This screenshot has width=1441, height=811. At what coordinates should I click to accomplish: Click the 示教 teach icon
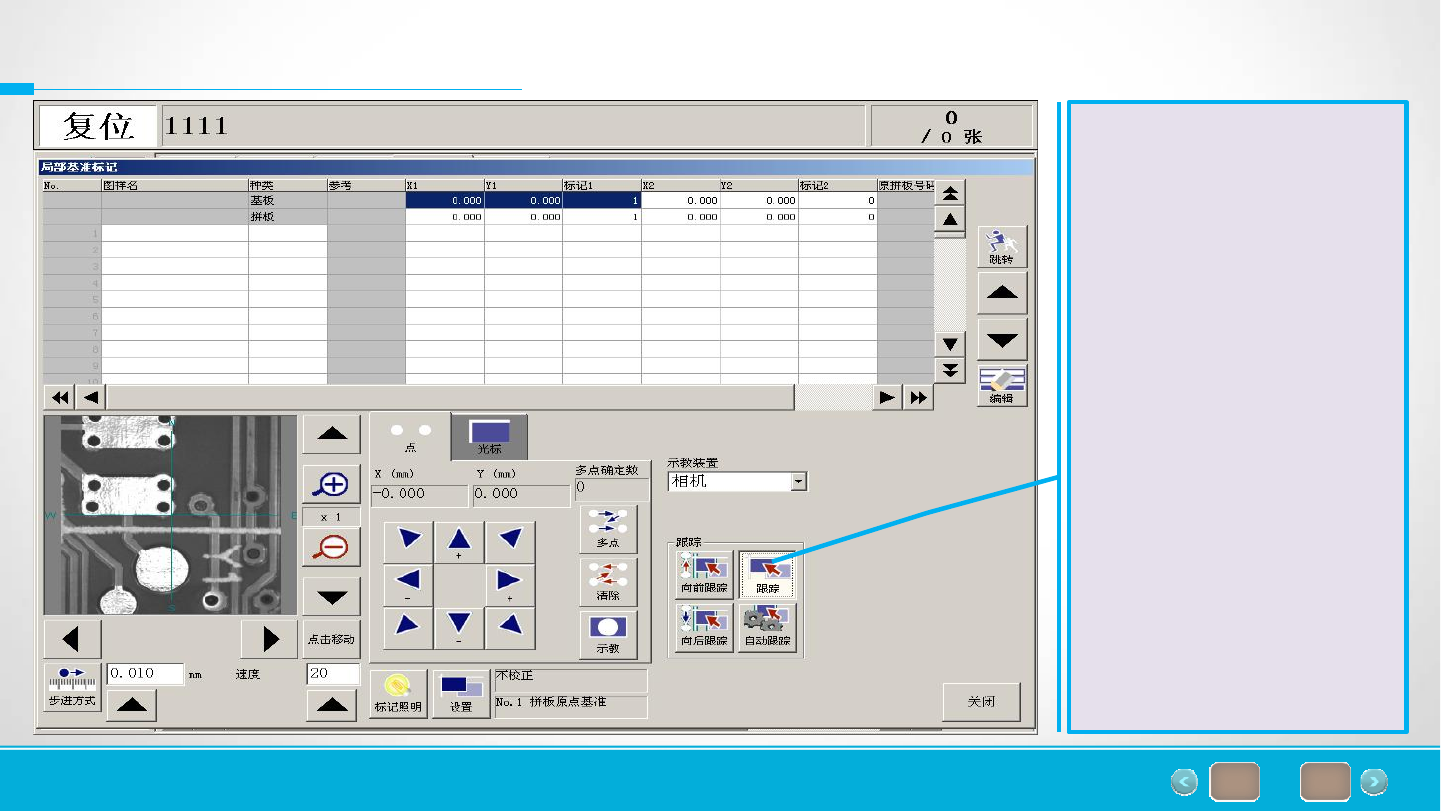tap(608, 635)
